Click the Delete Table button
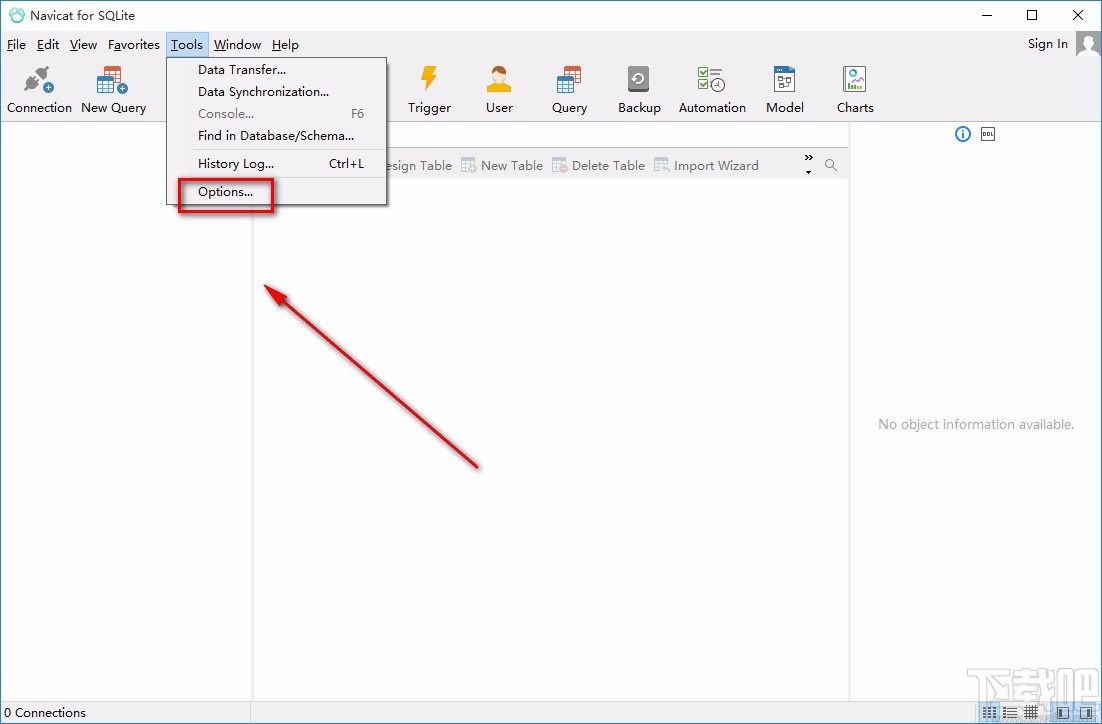The height and width of the screenshot is (724, 1102). [598, 165]
